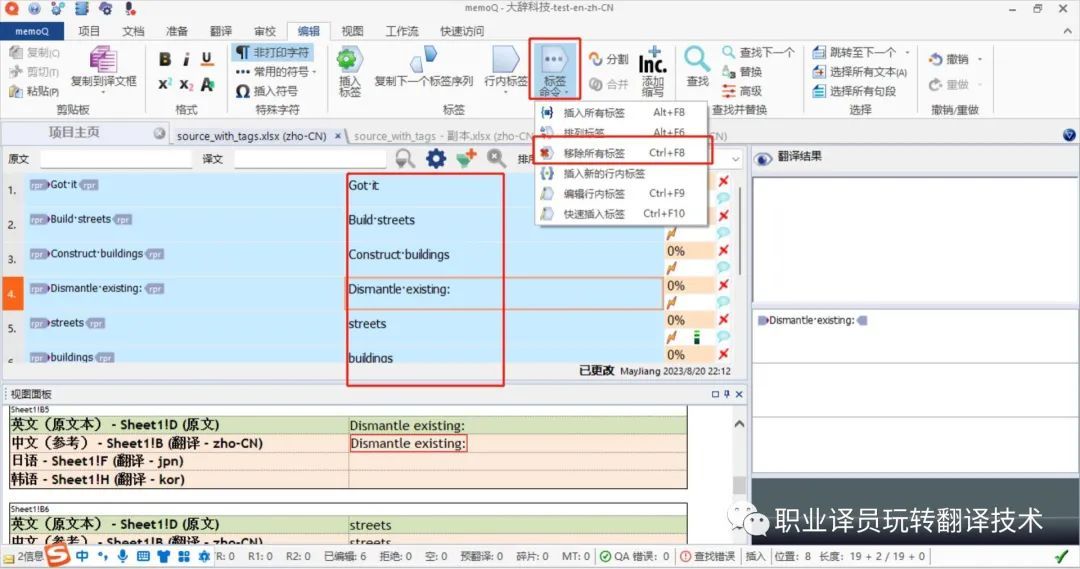The image size is (1080, 569).
Task: Click the eye icon in 翻译结果 panel
Action: [763, 158]
